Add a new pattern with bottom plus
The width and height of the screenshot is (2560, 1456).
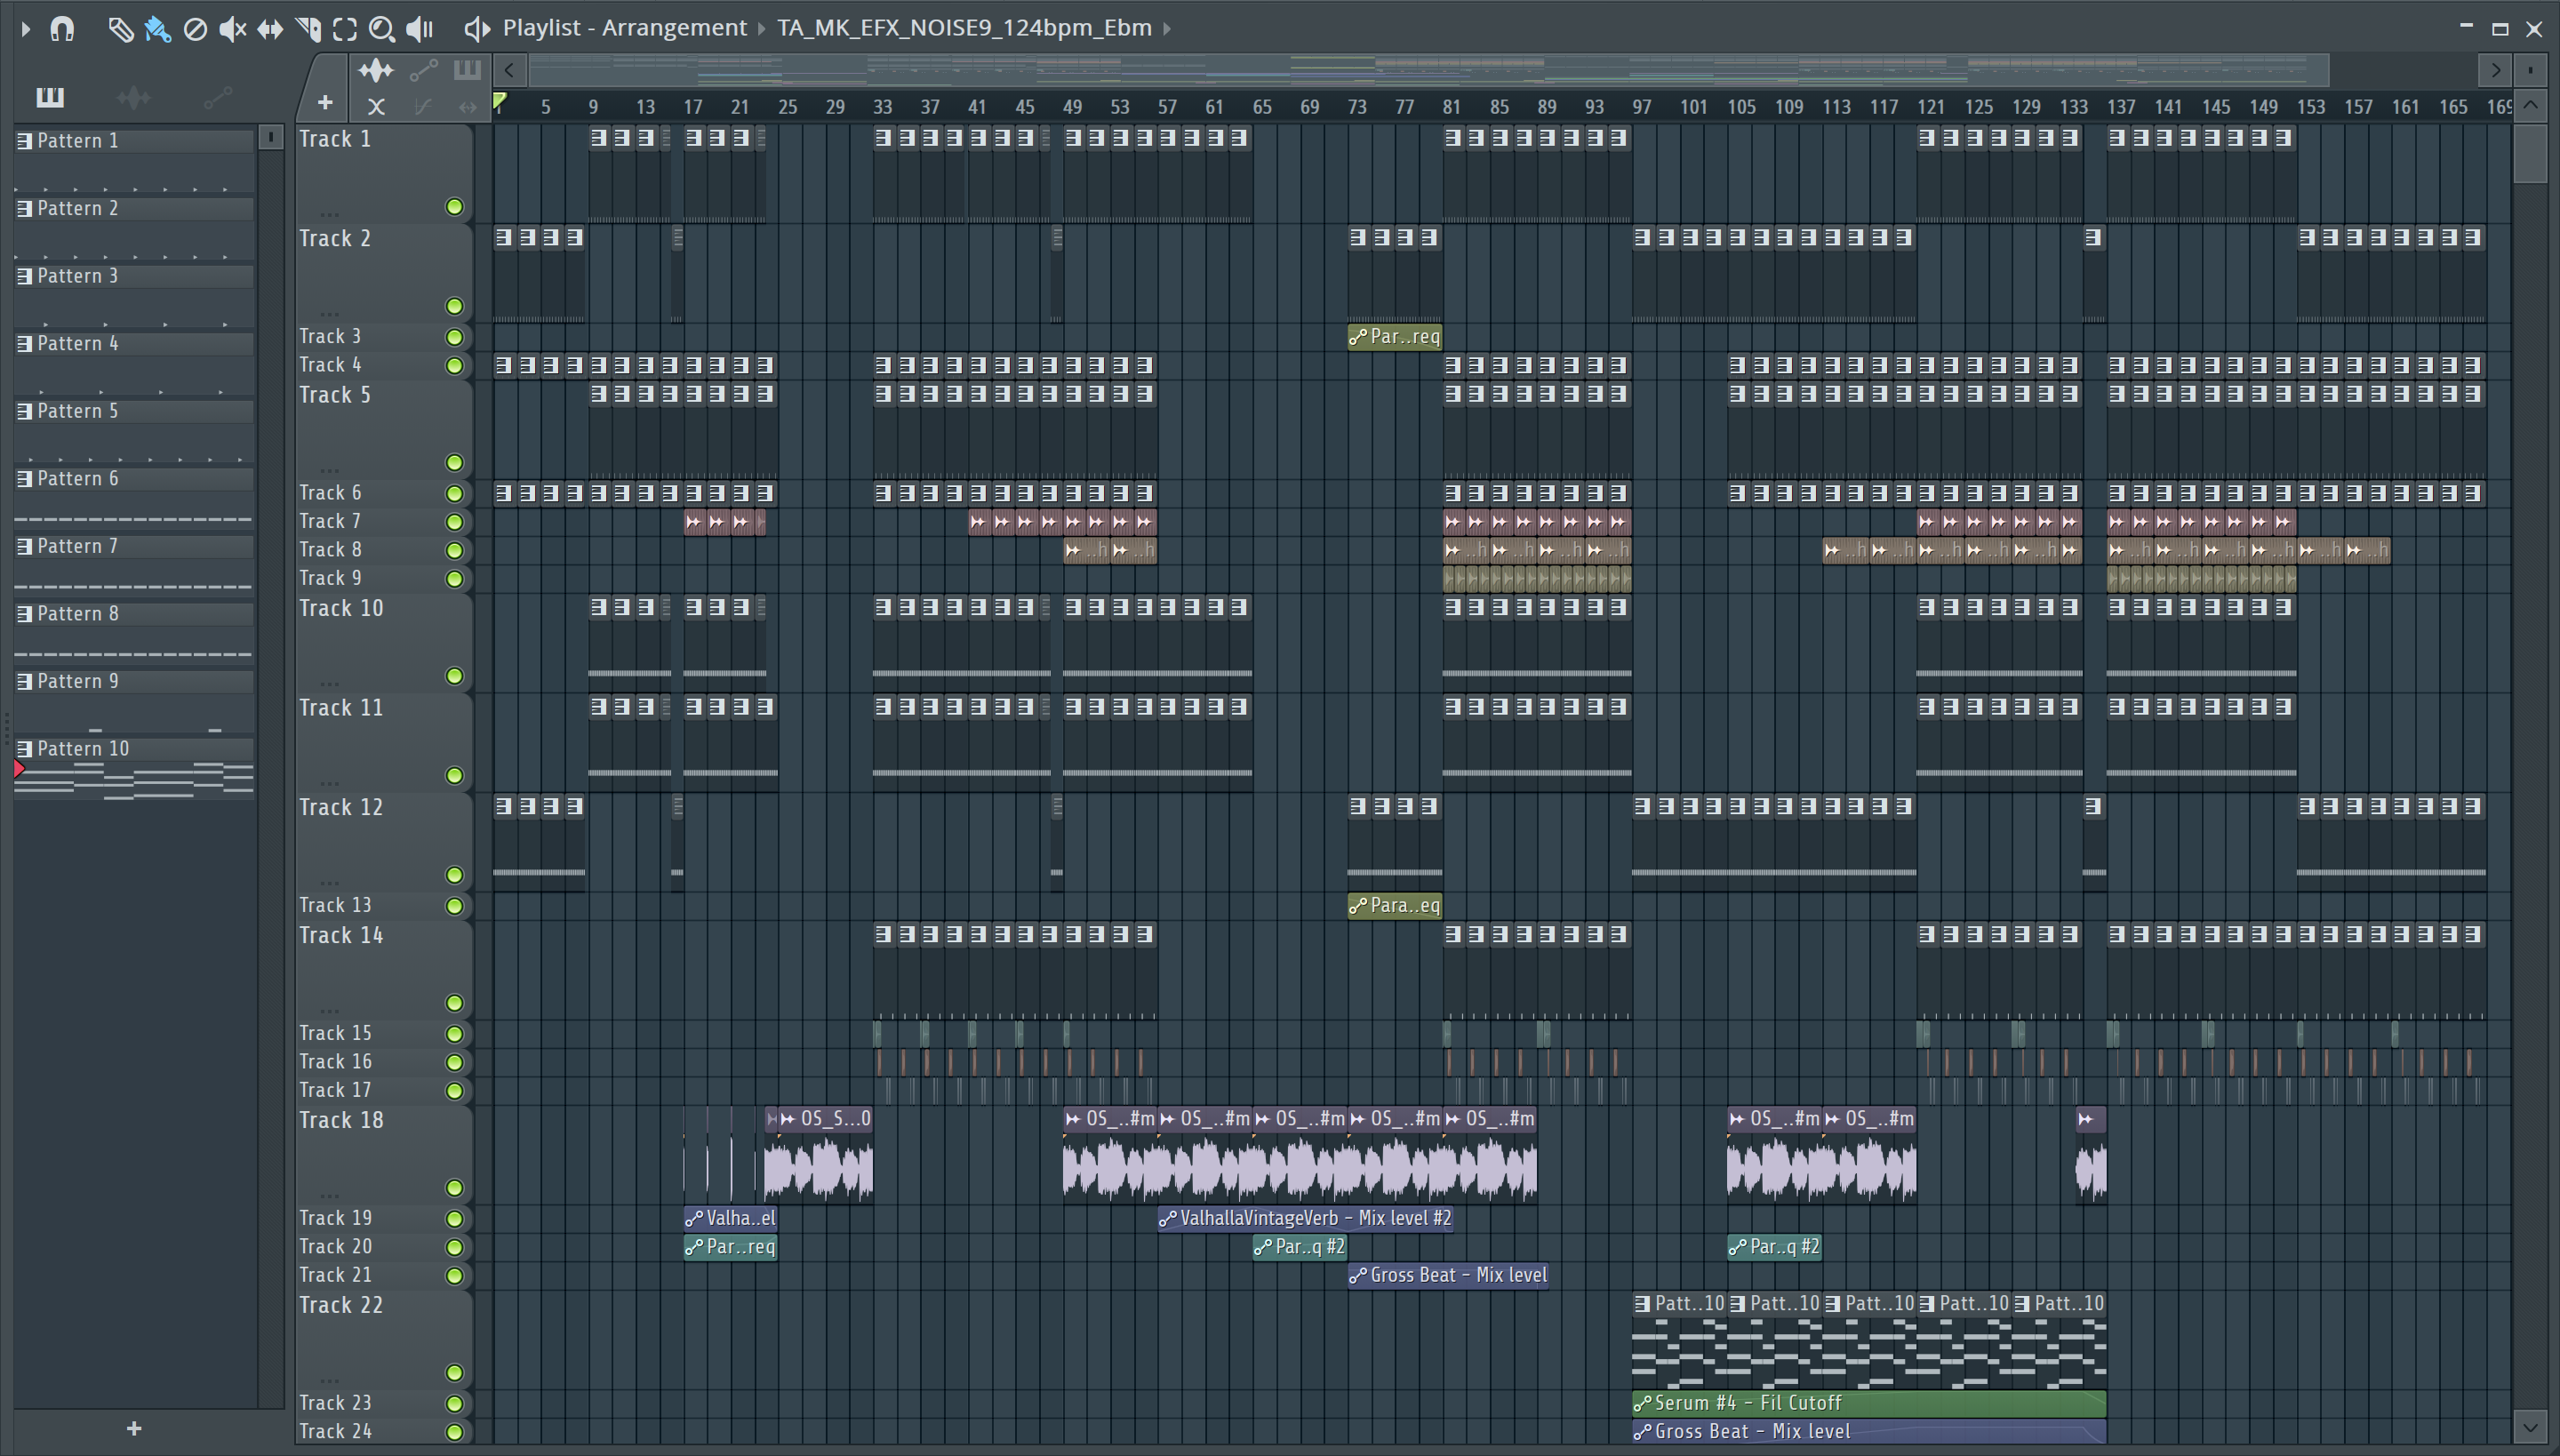(134, 1429)
